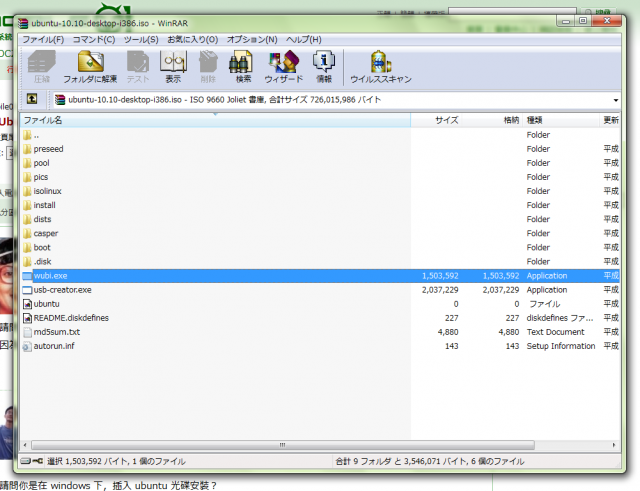This screenshot has height=491, width=640.
Task: Open the ファイル(F) menu
Action: coord(43,40)
